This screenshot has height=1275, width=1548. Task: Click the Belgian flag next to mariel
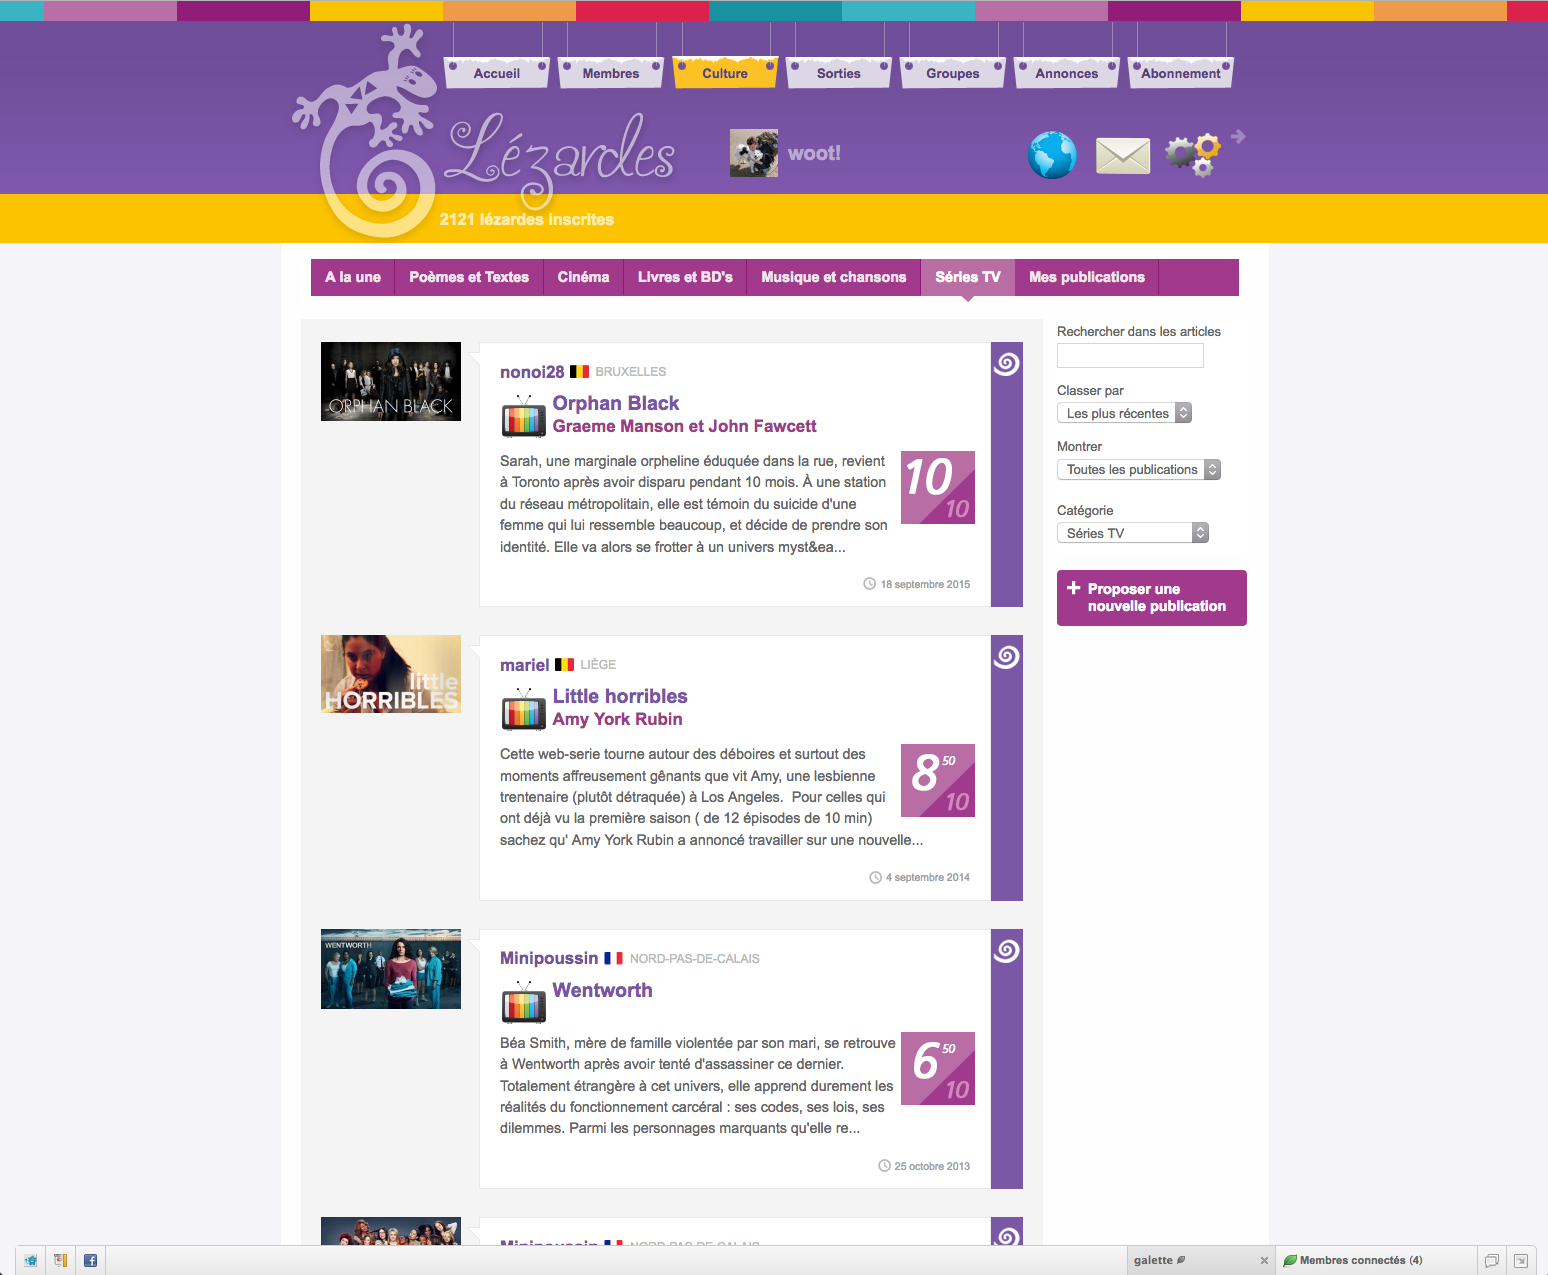pos(564,664)
